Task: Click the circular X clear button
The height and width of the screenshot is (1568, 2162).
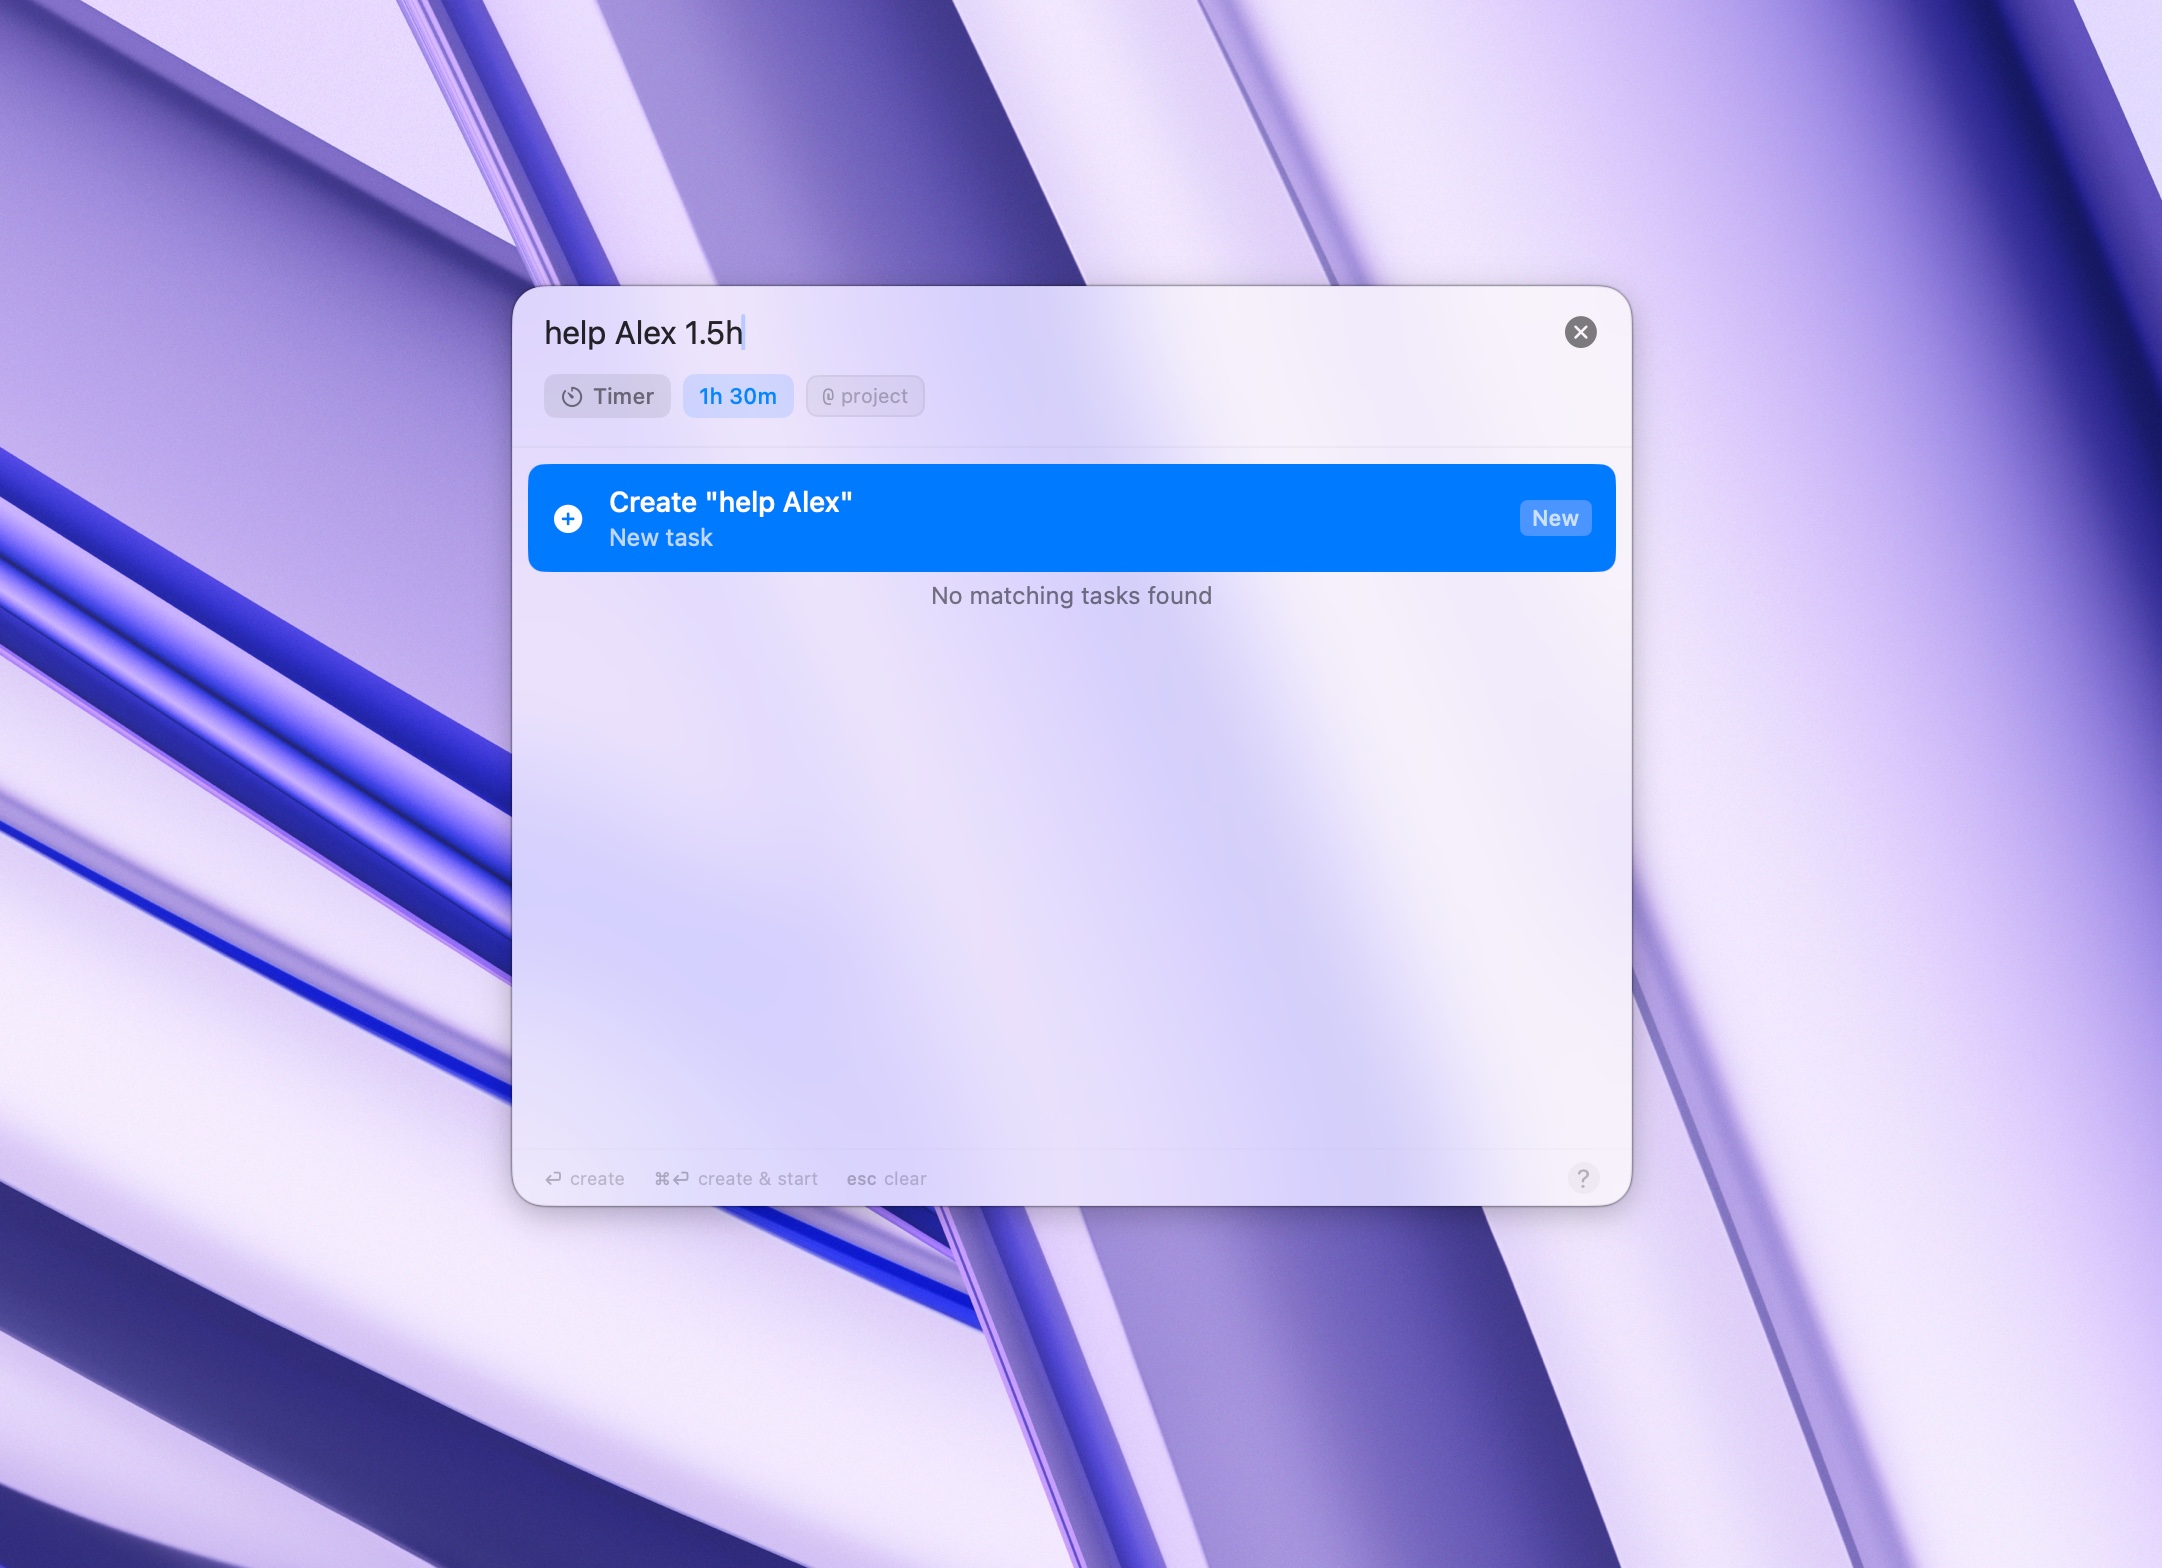Action: (x=1580, y=332)
